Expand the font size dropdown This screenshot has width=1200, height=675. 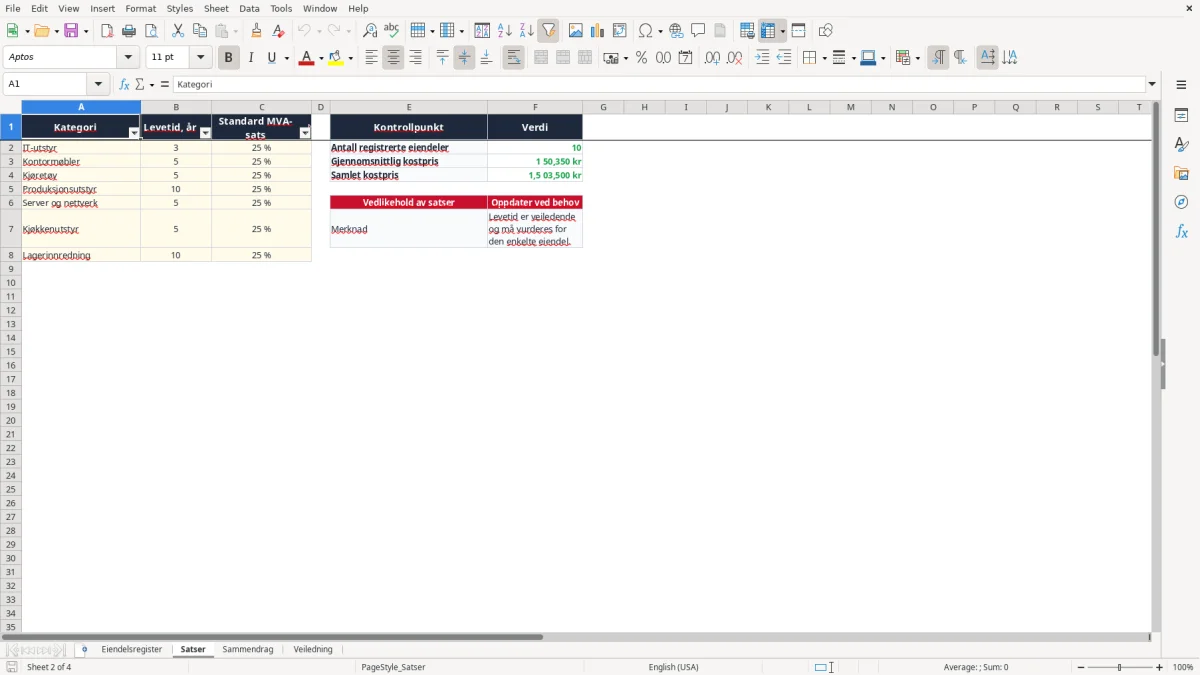200,58
